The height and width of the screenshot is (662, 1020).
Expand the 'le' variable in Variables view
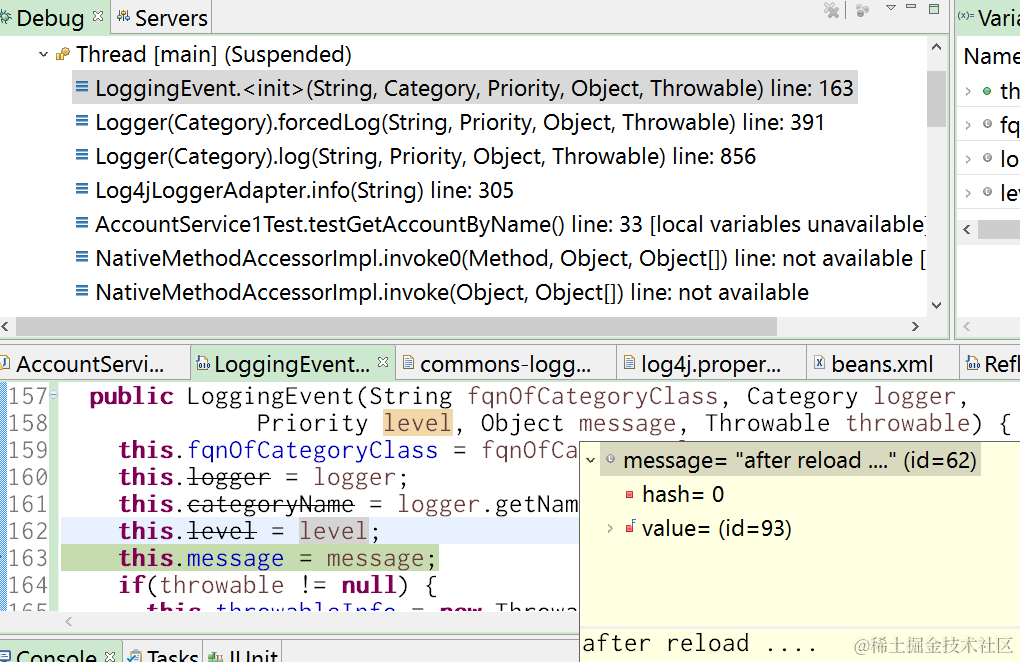click(968, 192)
